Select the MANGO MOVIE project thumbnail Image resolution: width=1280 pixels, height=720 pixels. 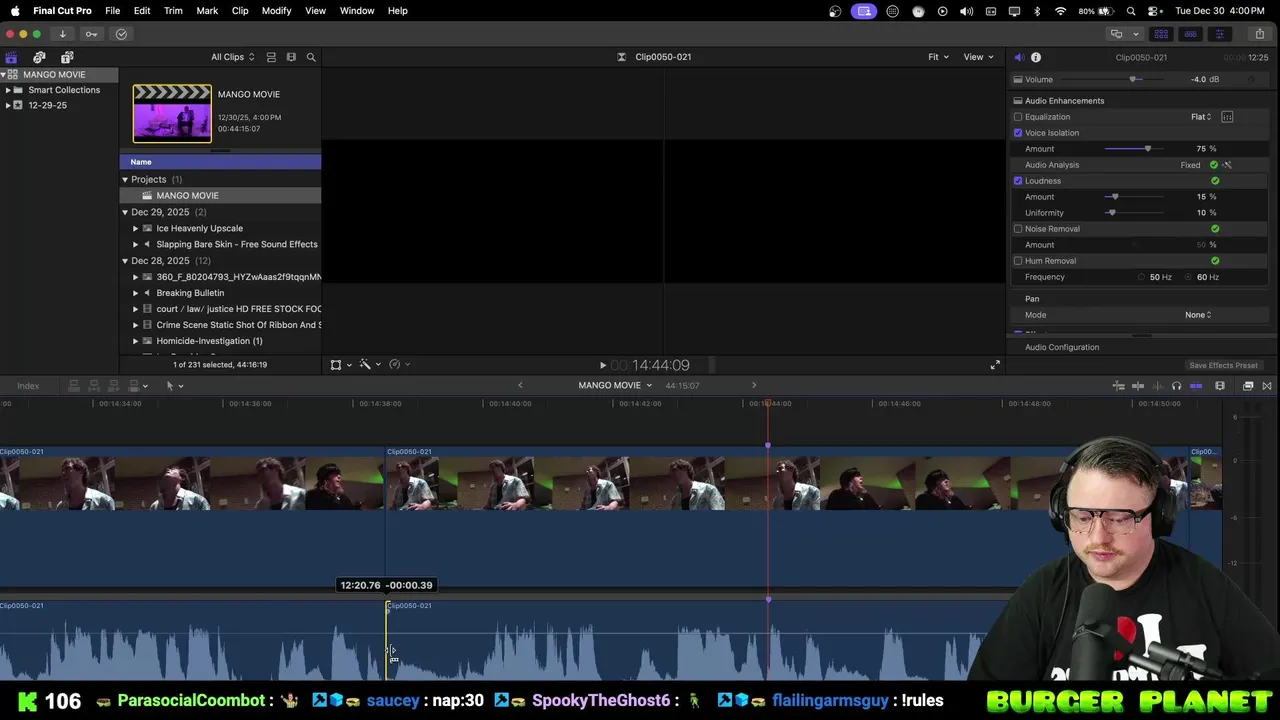172,114
